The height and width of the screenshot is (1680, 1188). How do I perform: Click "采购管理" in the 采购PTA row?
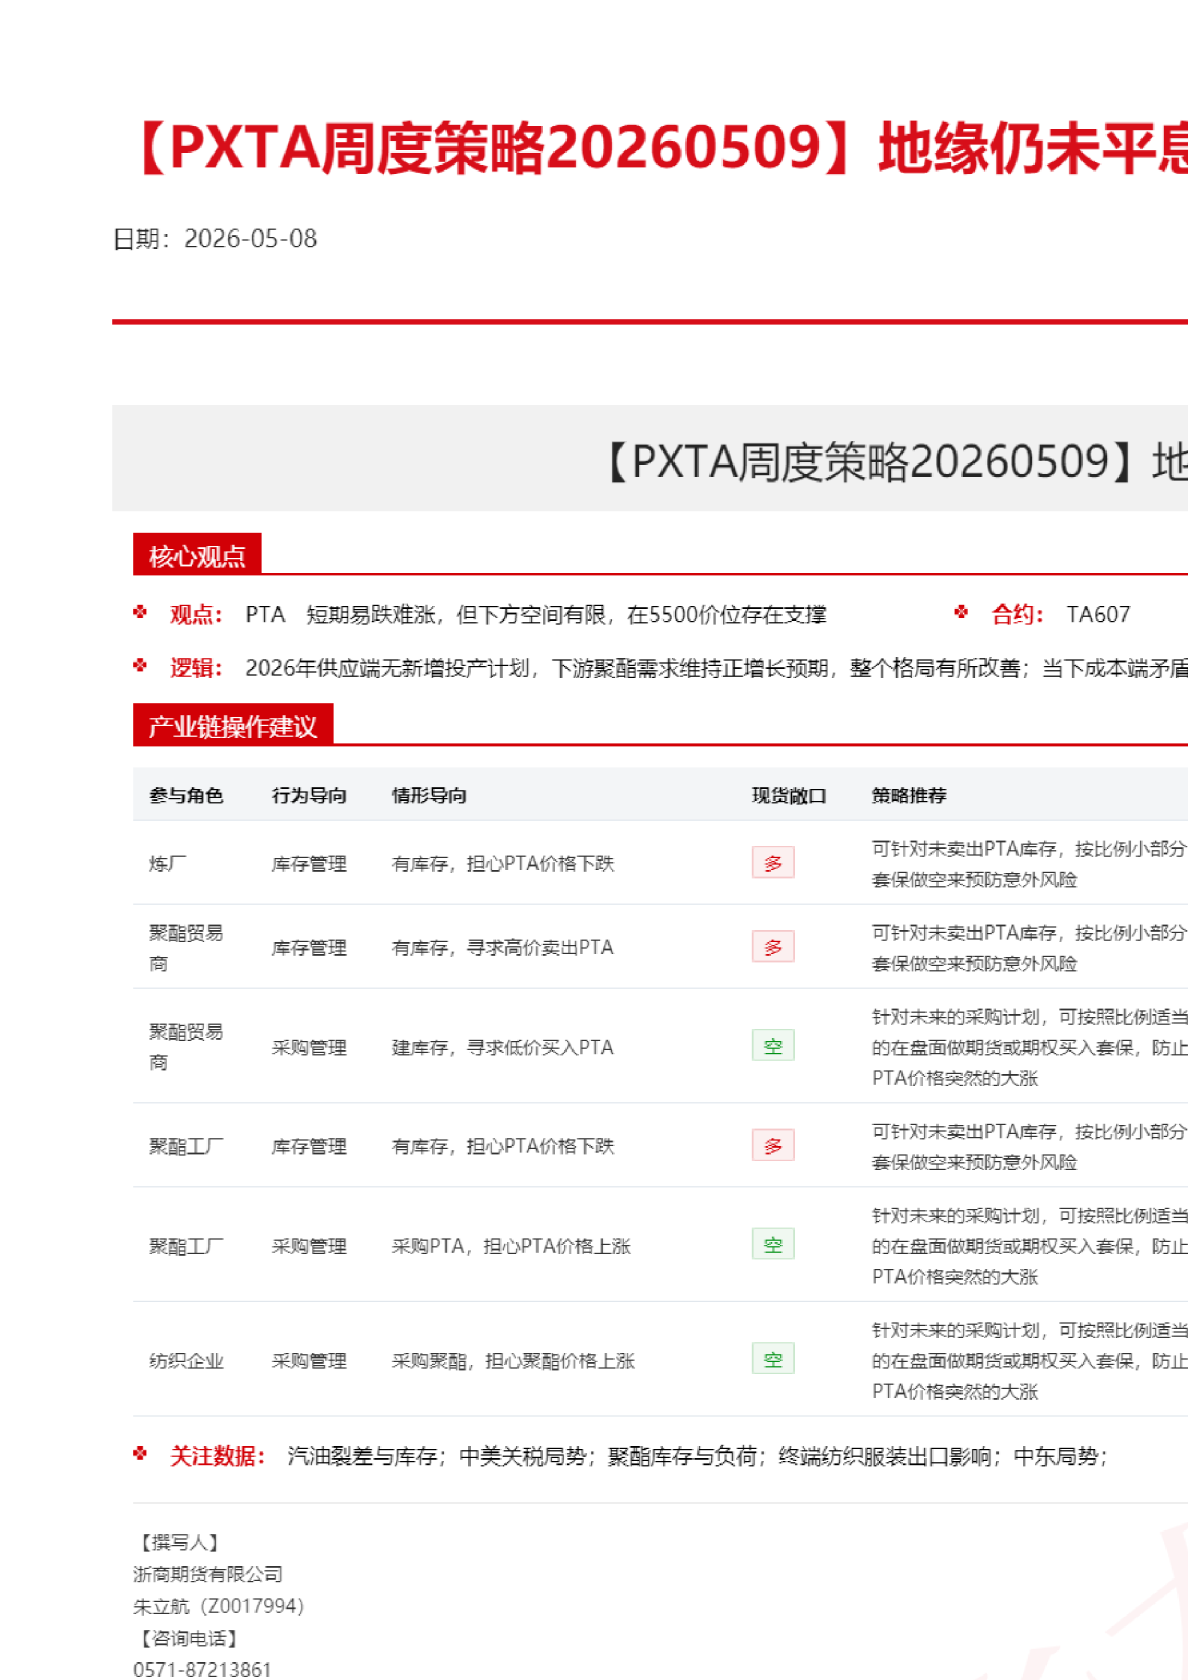pos(309,1247)
